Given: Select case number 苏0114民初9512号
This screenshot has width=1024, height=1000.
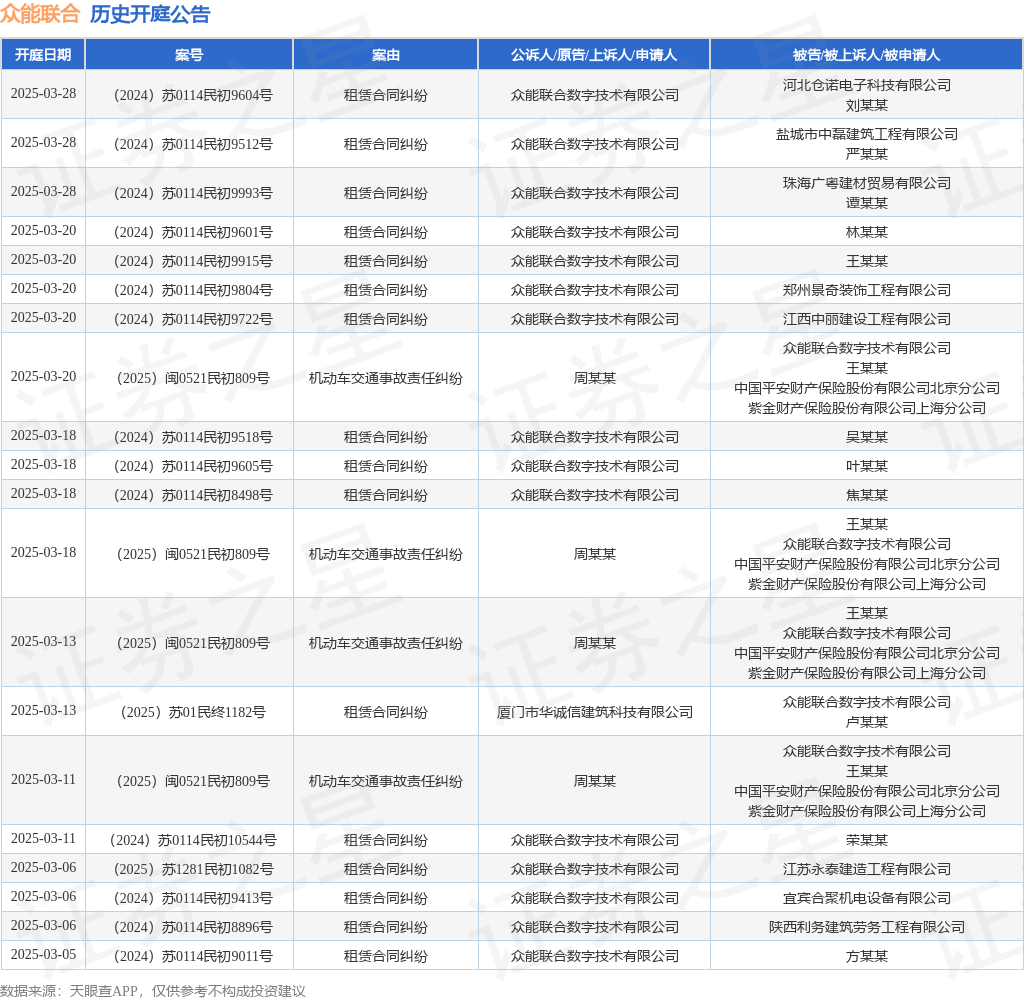Looking at the screenshot, I should click(x=193, y=144).
